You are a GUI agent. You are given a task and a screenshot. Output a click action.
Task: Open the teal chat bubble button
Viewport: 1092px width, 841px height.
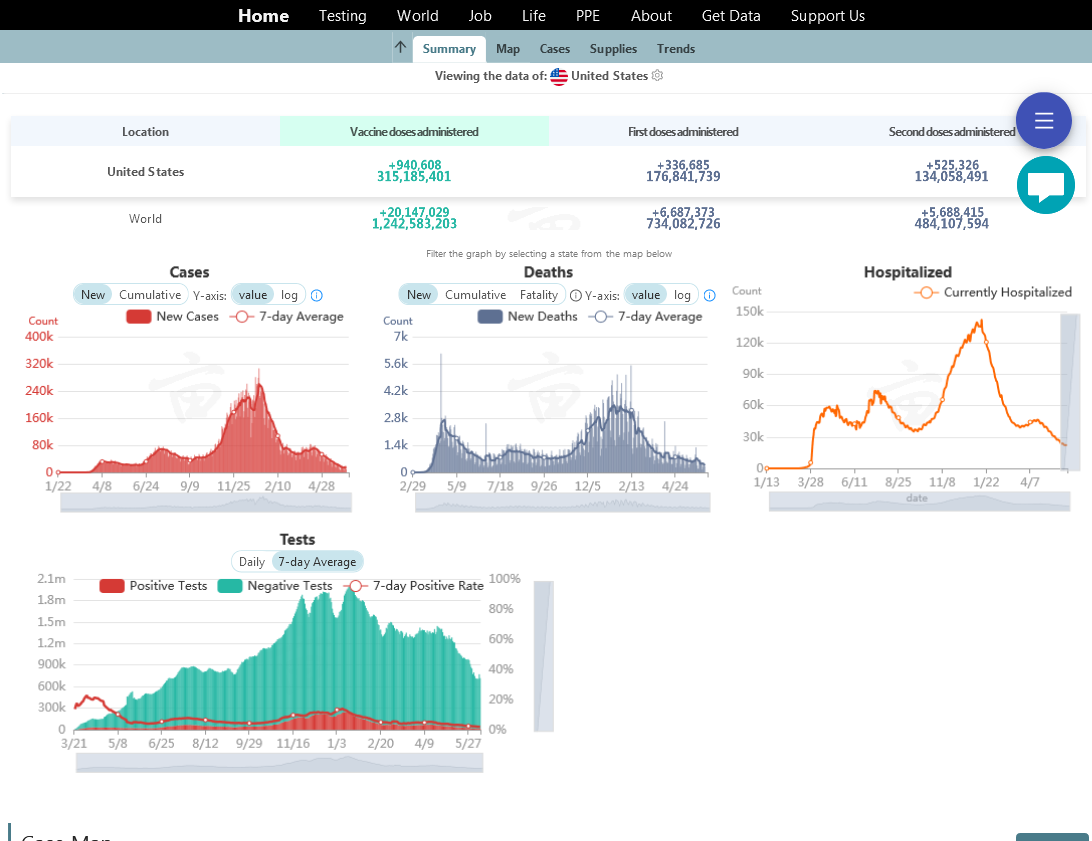click(1045, 186)
